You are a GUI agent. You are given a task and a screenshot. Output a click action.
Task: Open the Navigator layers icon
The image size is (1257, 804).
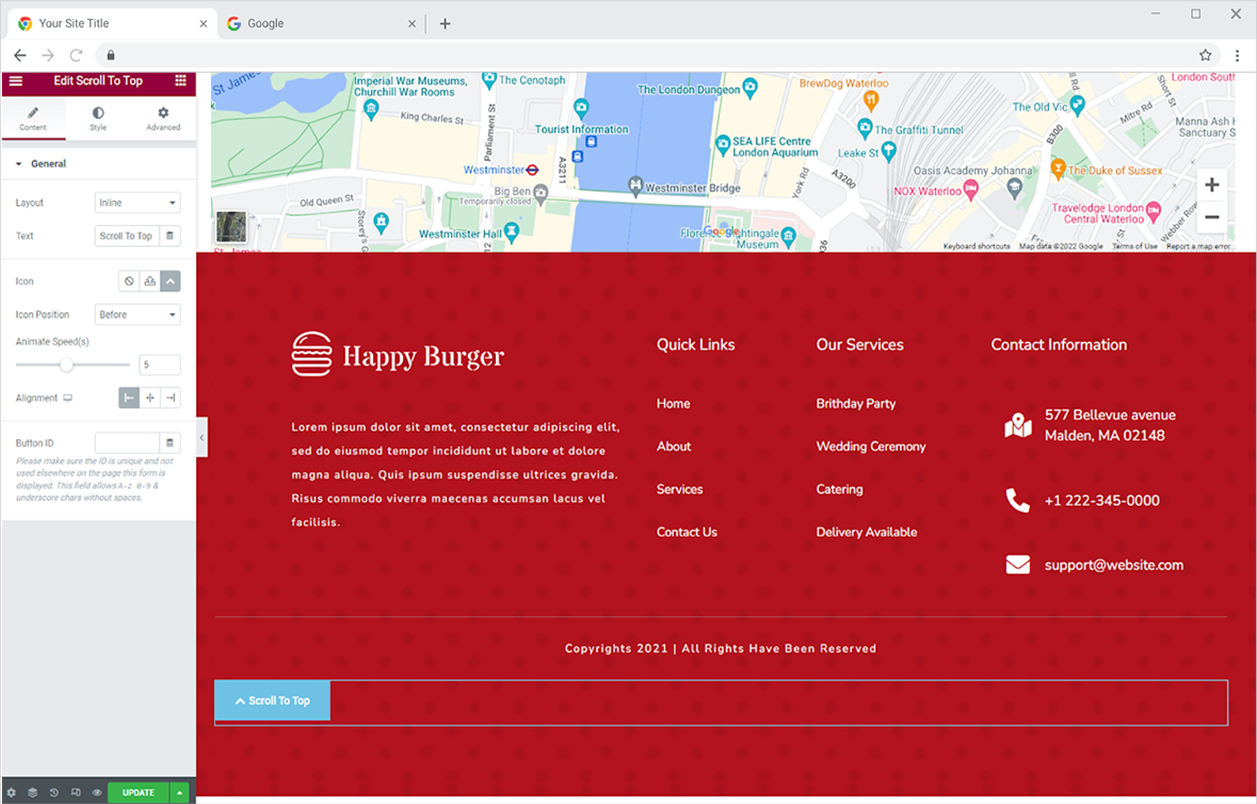click(x=32, y=793)
